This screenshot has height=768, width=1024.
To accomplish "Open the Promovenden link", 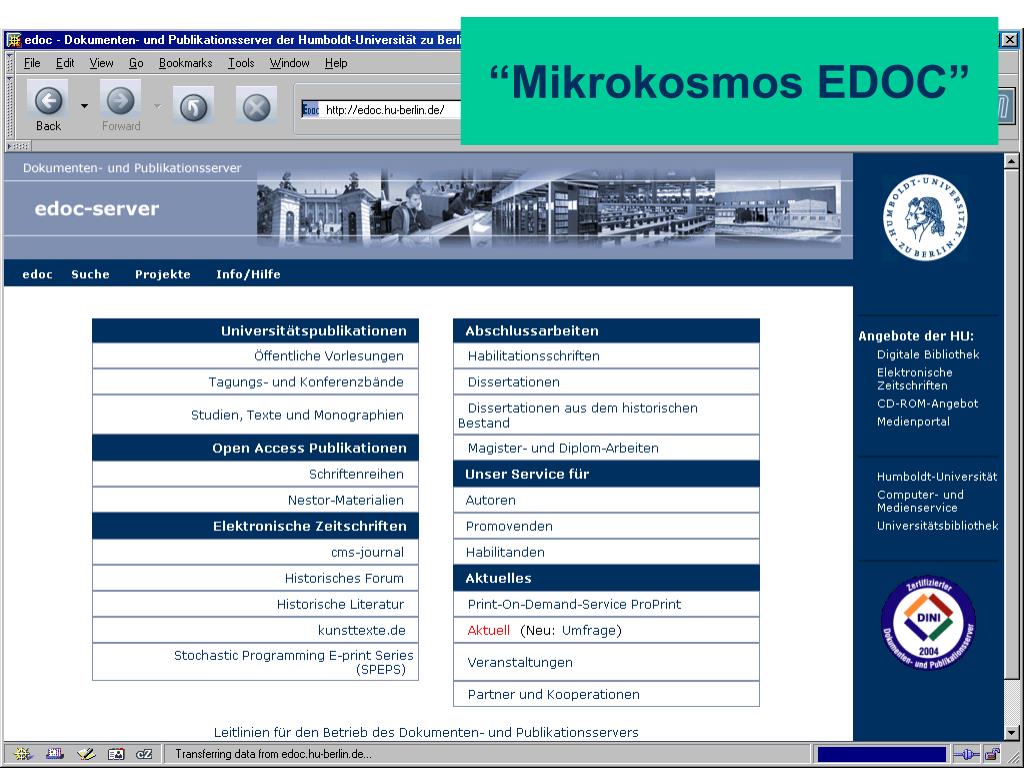I will point(509,526).
